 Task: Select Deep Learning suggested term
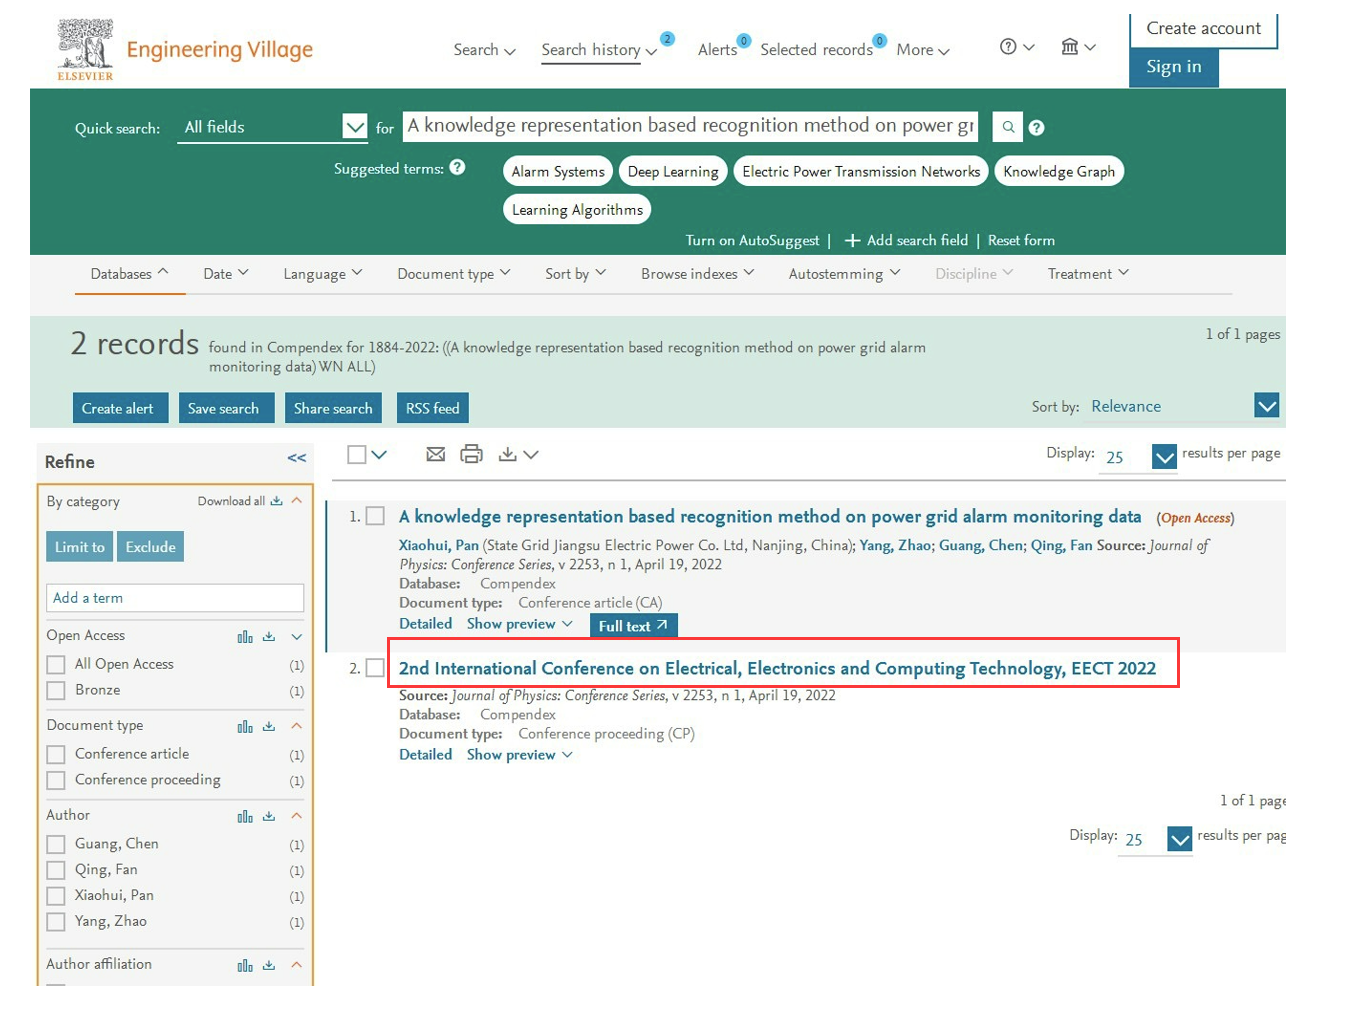coord(673,171)
